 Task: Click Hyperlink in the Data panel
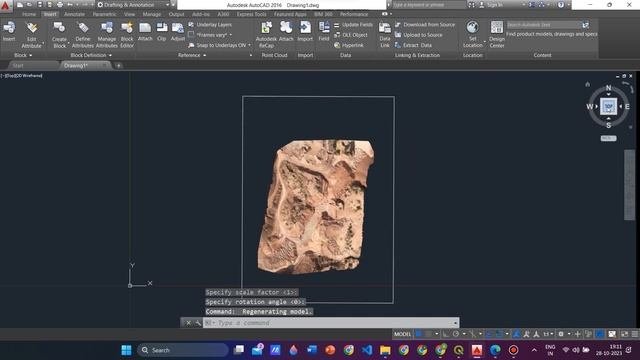tap(349, 45)
